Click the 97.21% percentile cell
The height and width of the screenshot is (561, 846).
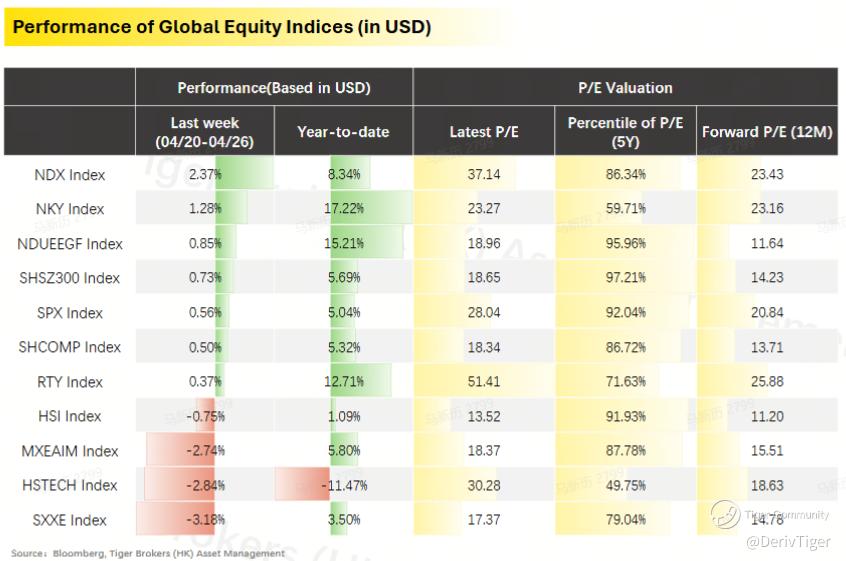[x=625, y=277]
